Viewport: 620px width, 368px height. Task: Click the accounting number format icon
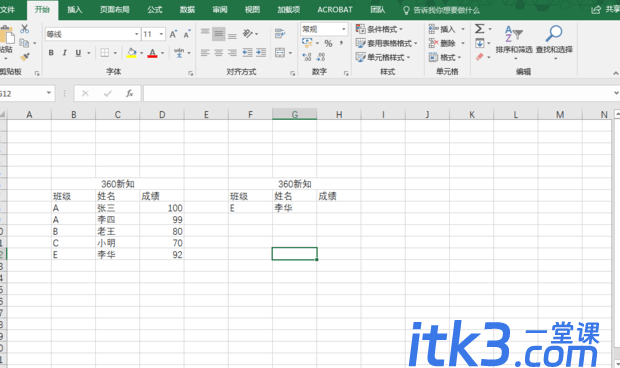point(307,43)
